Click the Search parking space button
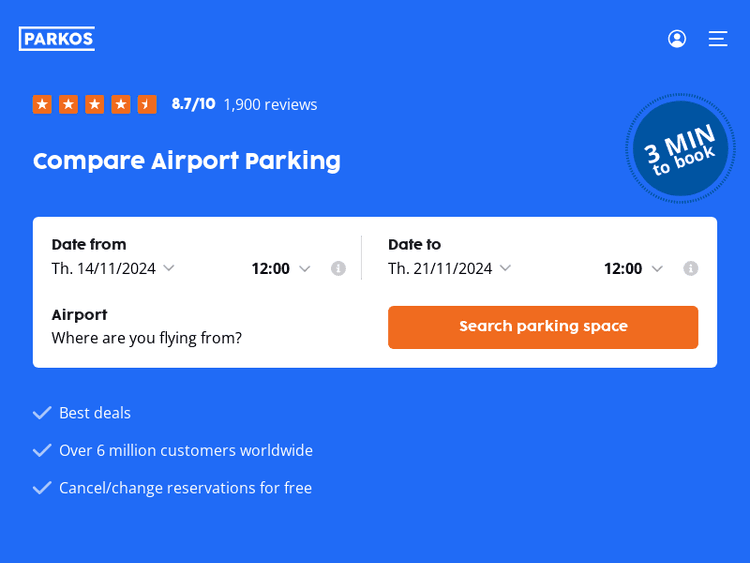The height and width of the screenshot is (563, 750). tap(543, 327)
